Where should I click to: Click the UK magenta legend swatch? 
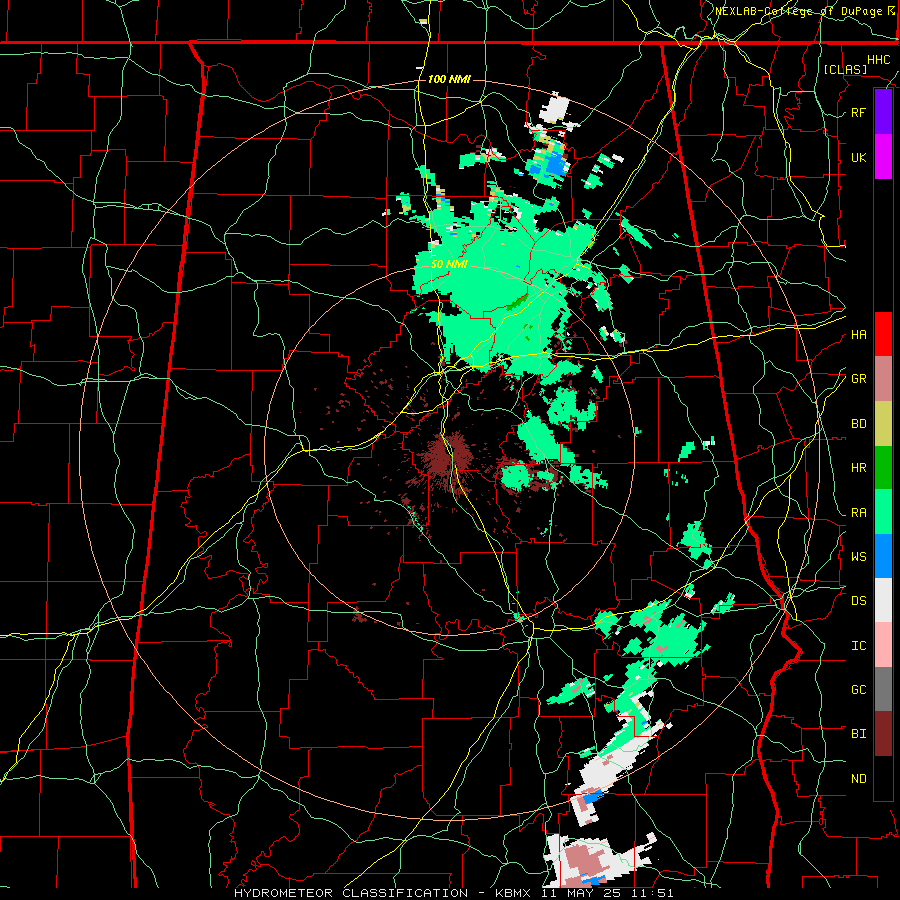pos(883,157)
